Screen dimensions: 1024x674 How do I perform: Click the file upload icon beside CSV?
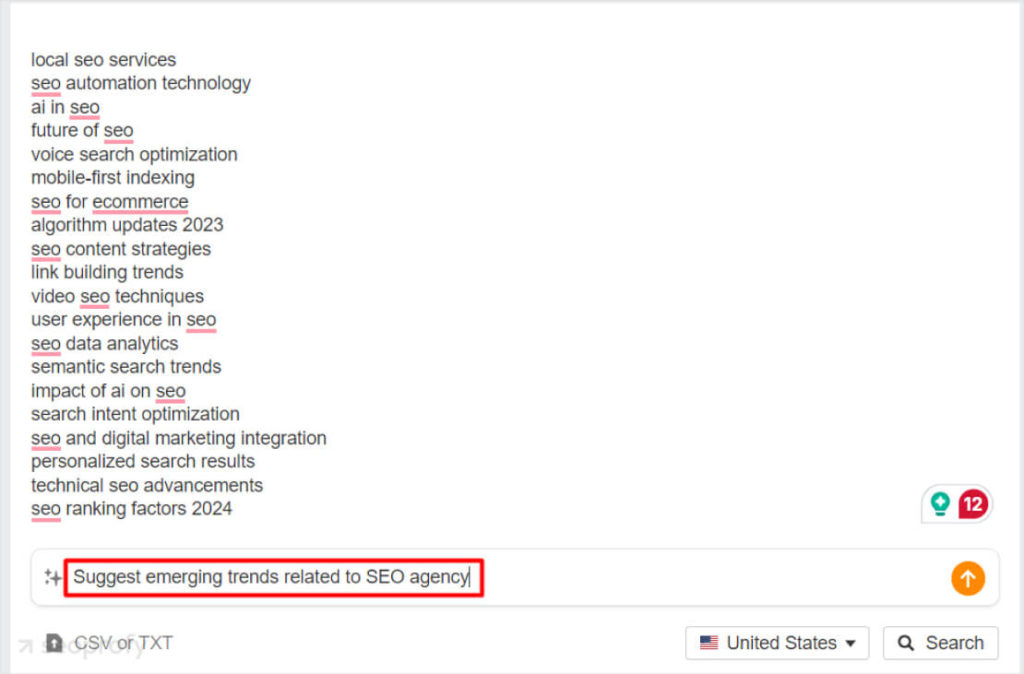pos(54,643)
